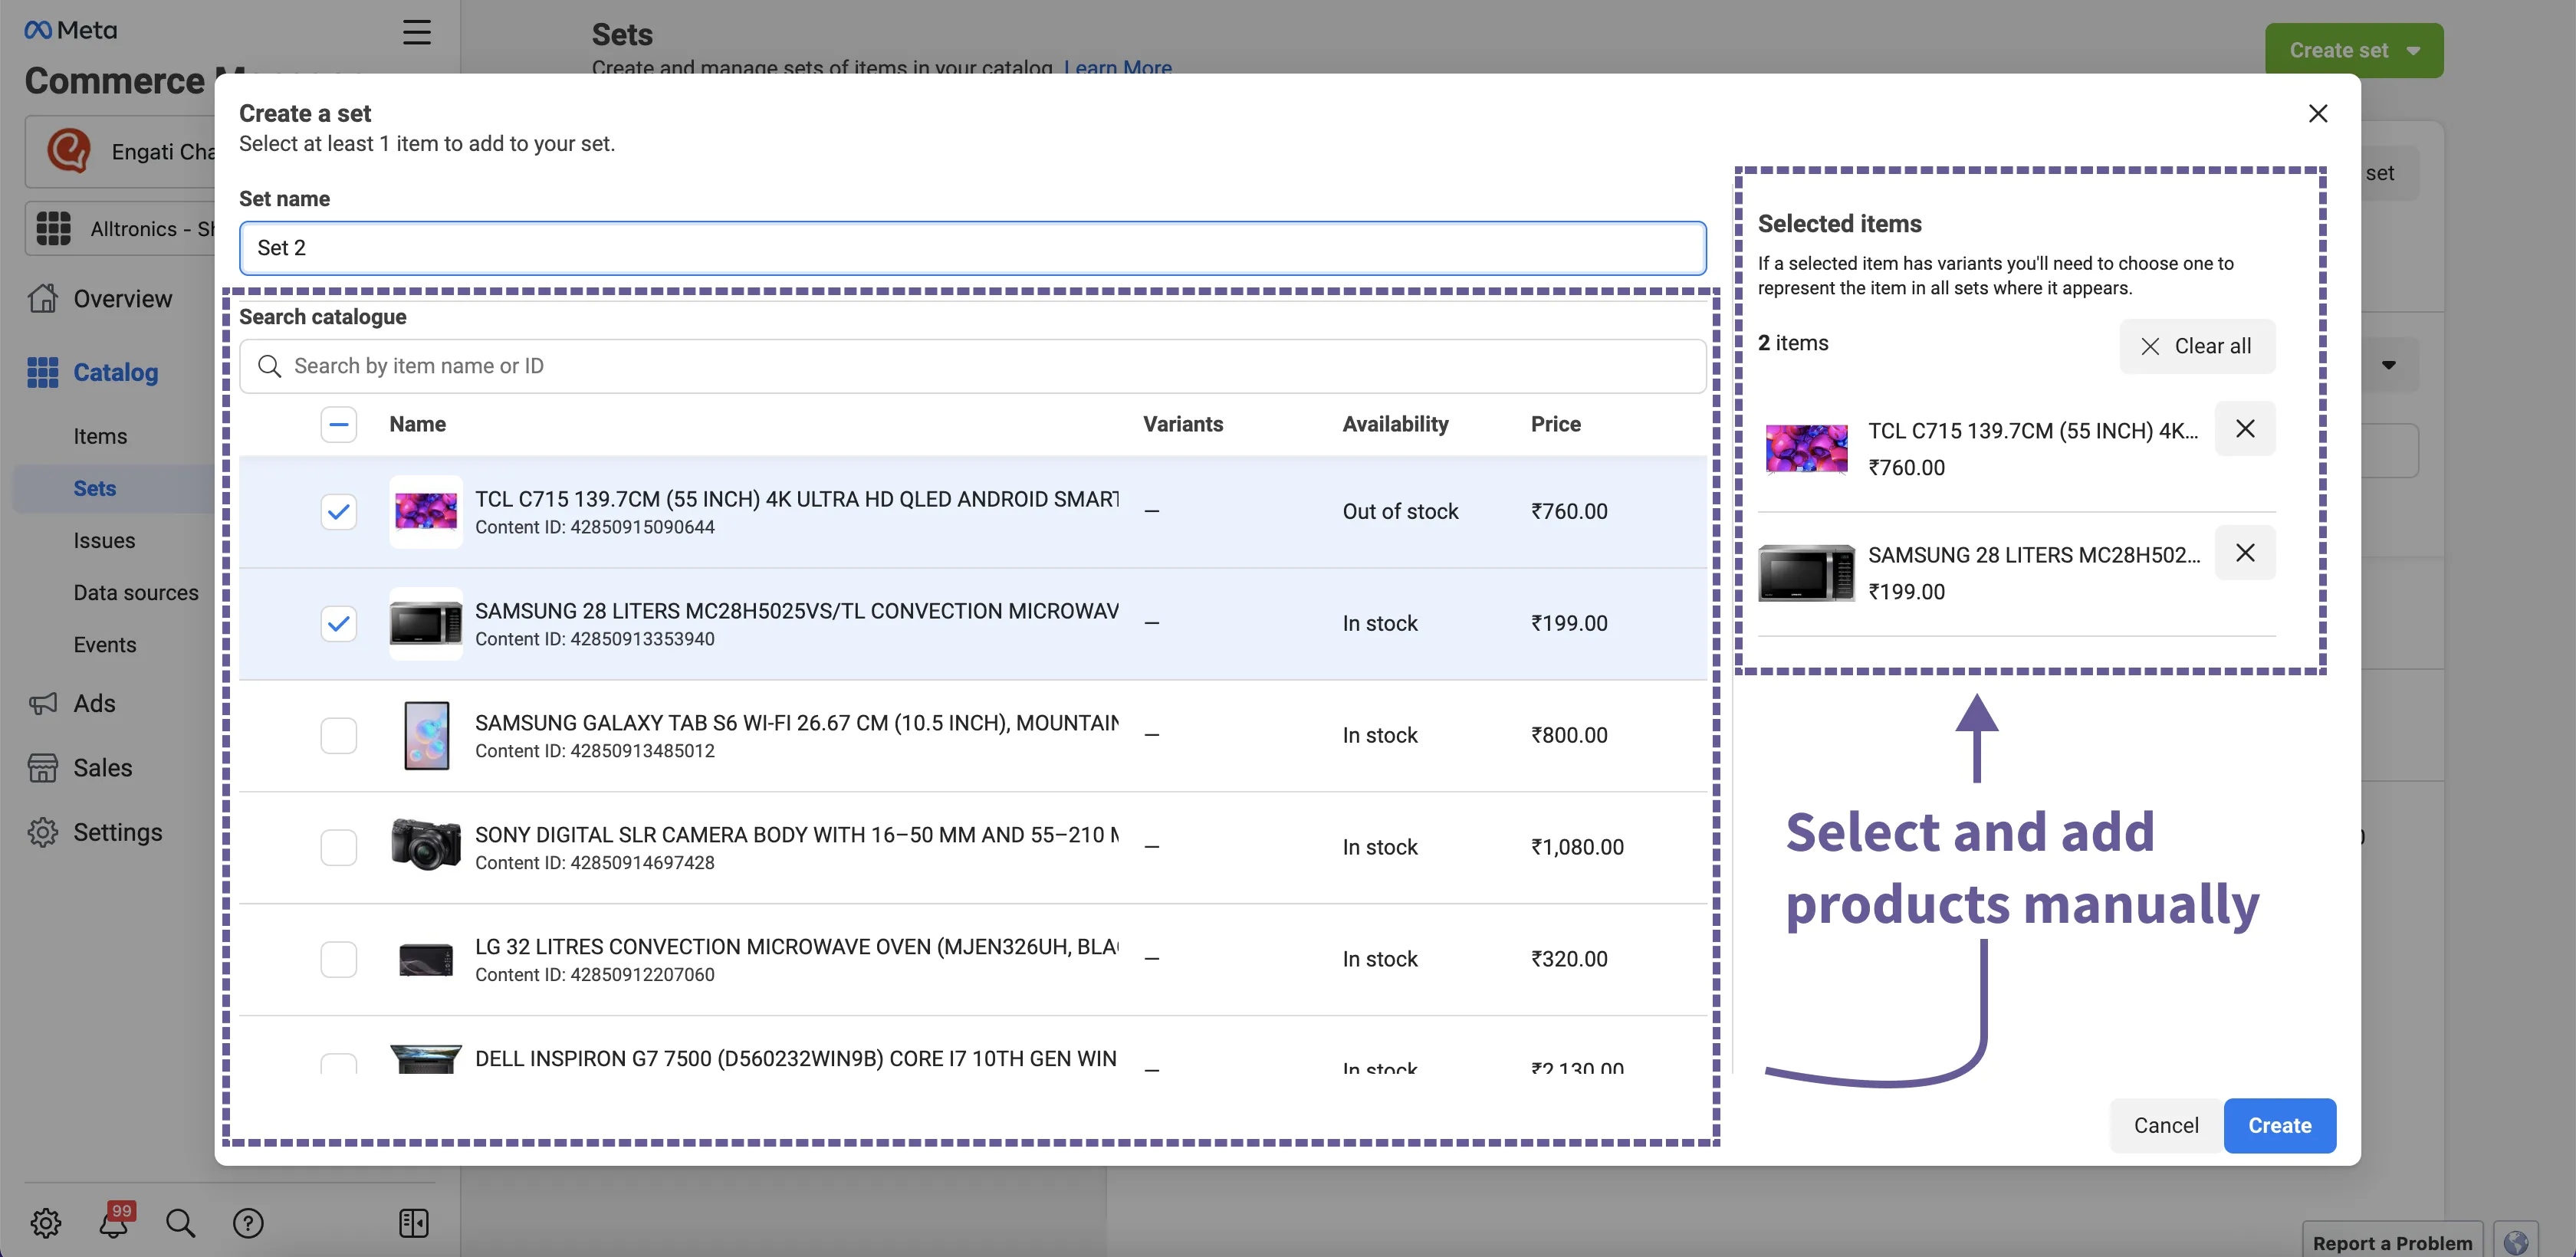Click the collapse sidebar panel icon

pos(414,1222)
